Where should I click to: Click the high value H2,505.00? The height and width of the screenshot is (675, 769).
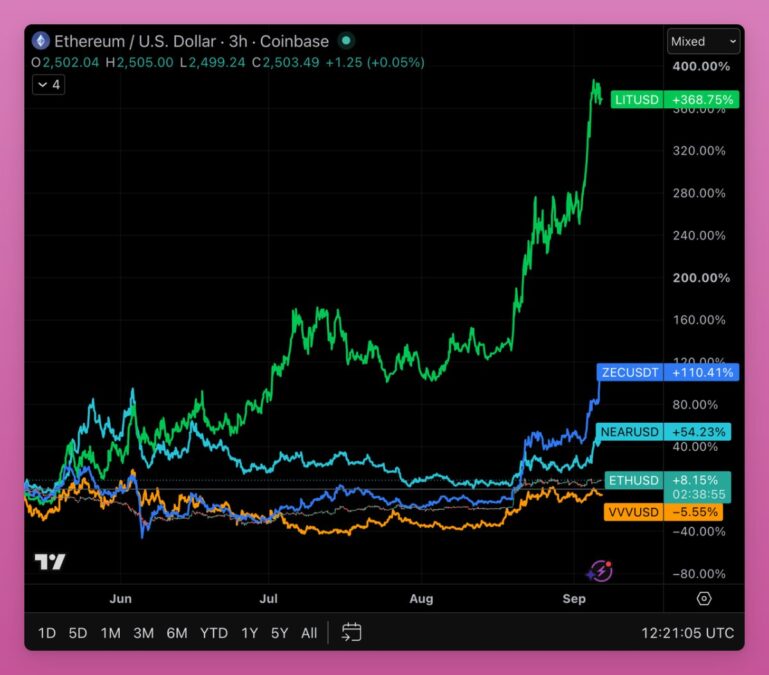click(x=139, y=62)
